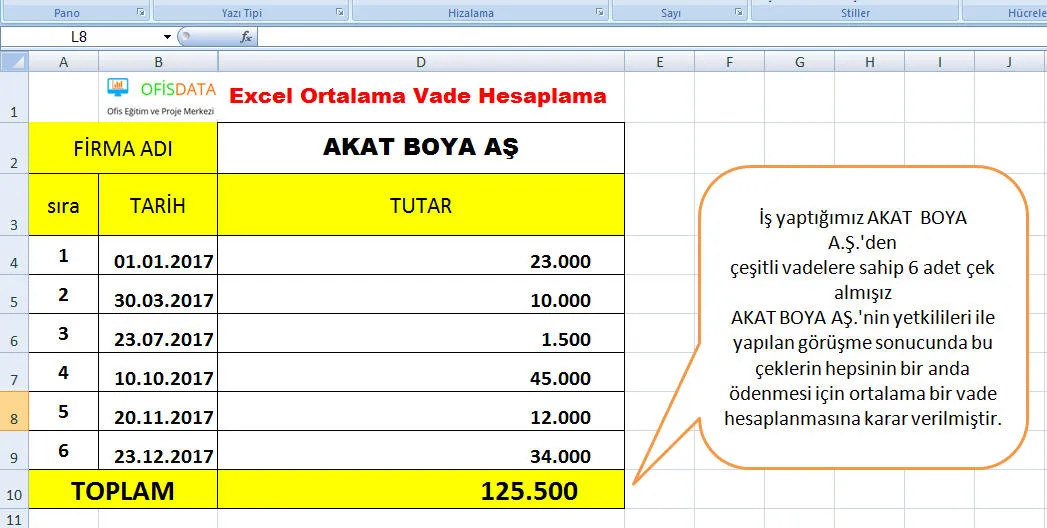
Task: Click the OFISDATA logo image
Action: (x=160, y=96)
